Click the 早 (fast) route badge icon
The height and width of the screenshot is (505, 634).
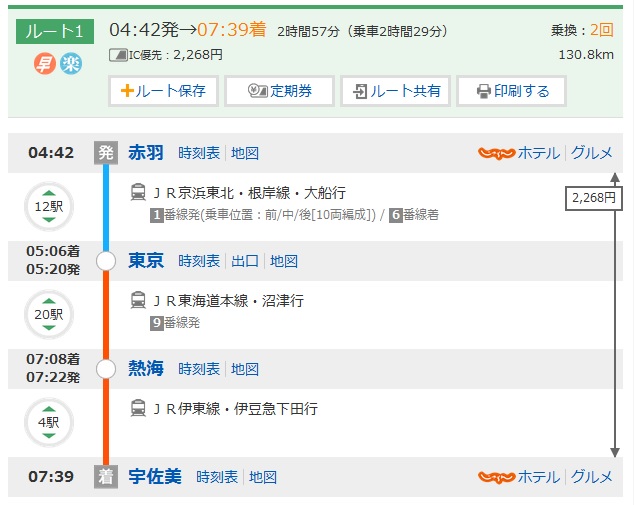coord(46,63)
